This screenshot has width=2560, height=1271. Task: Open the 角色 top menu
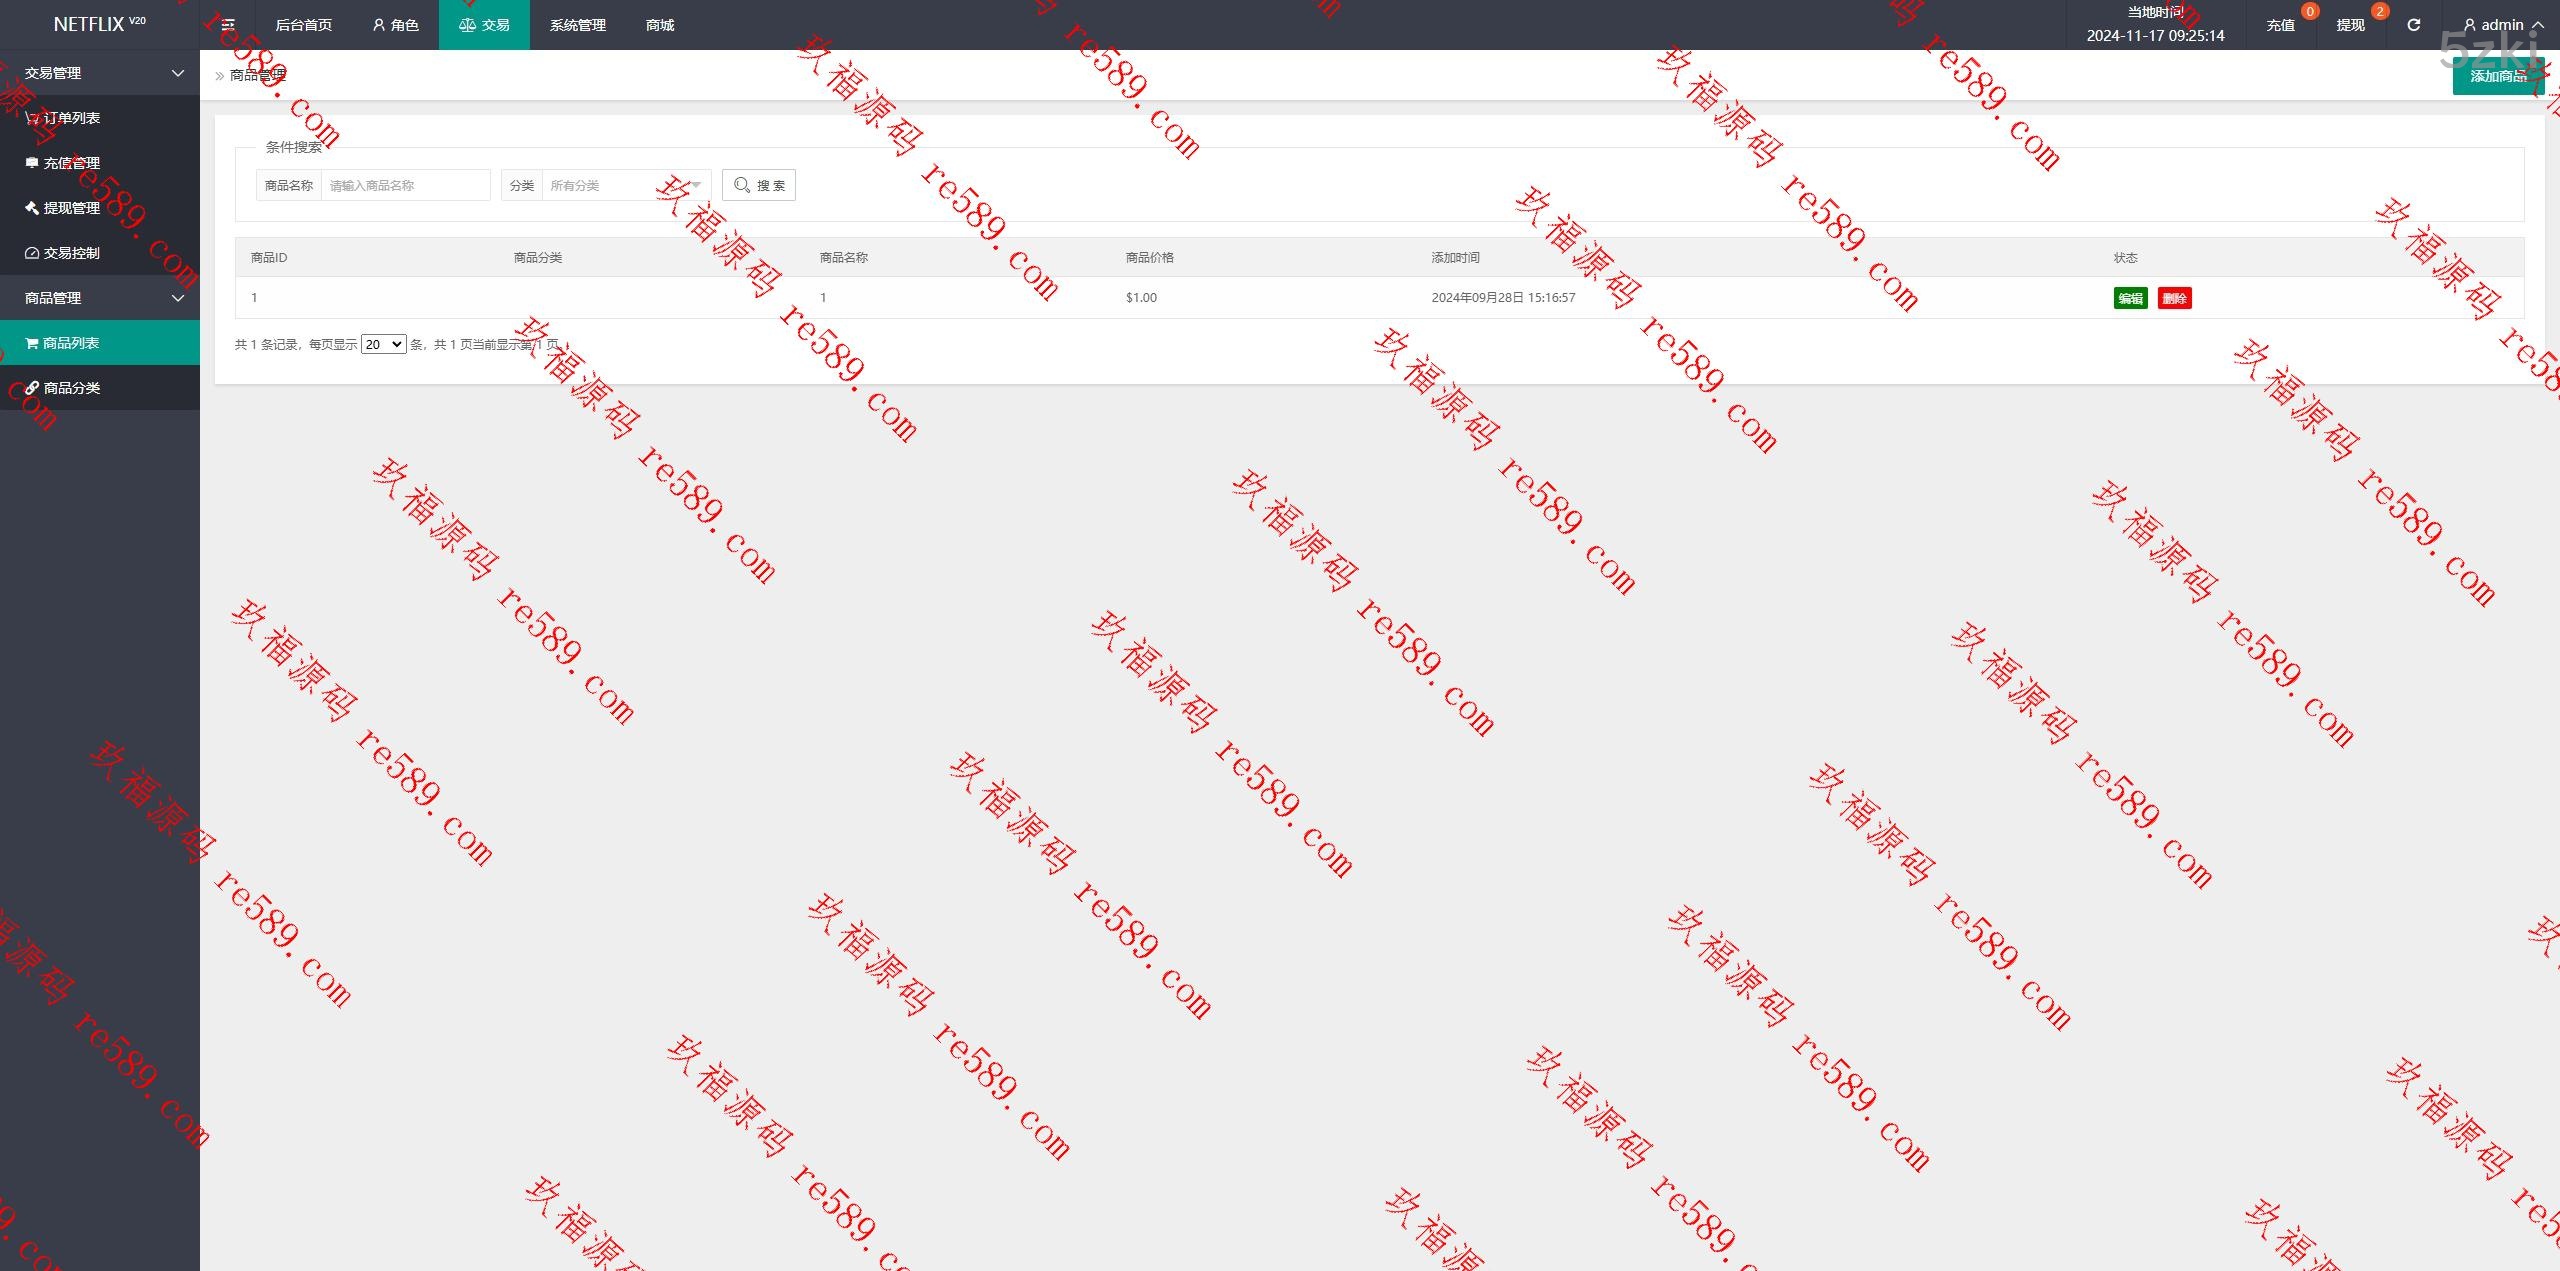(395, 25)
